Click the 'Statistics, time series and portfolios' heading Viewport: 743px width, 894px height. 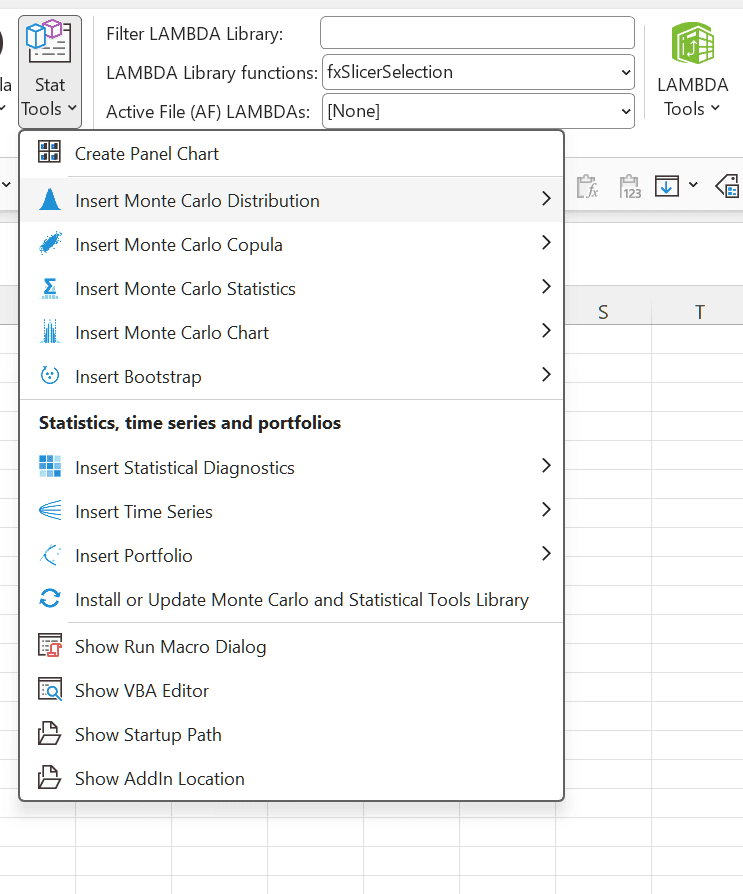click(x=190, y=422)
